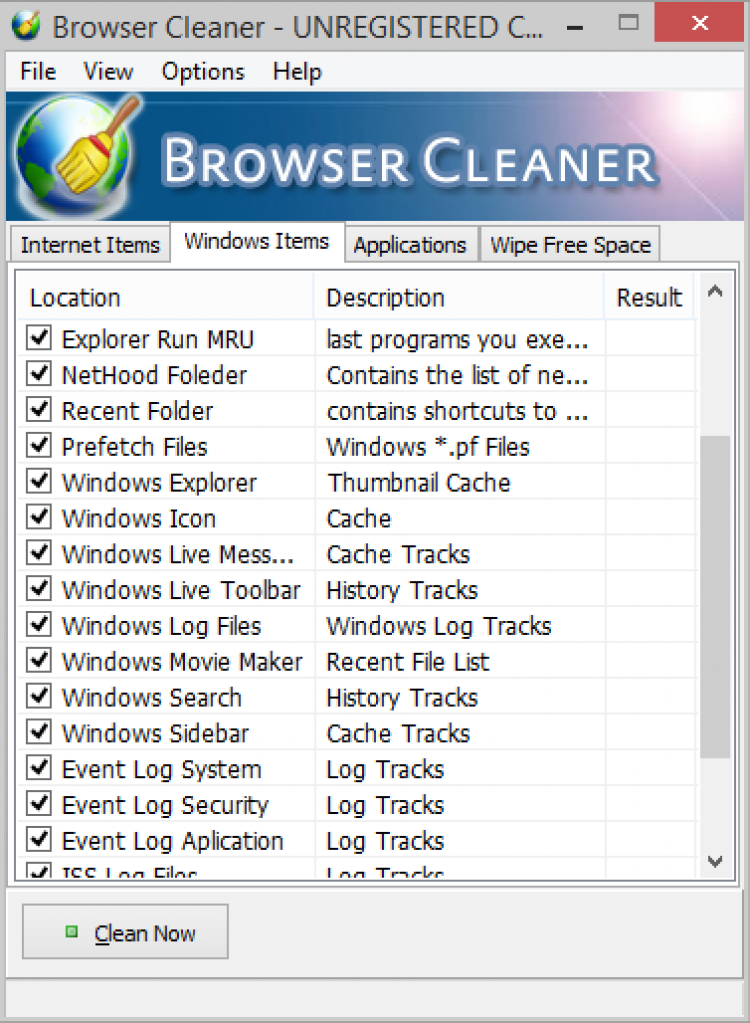Click the Result column header
Image resolution: width=750 pixels, height=1023 pixels.
pyautogui.click(x=649, y=298)
